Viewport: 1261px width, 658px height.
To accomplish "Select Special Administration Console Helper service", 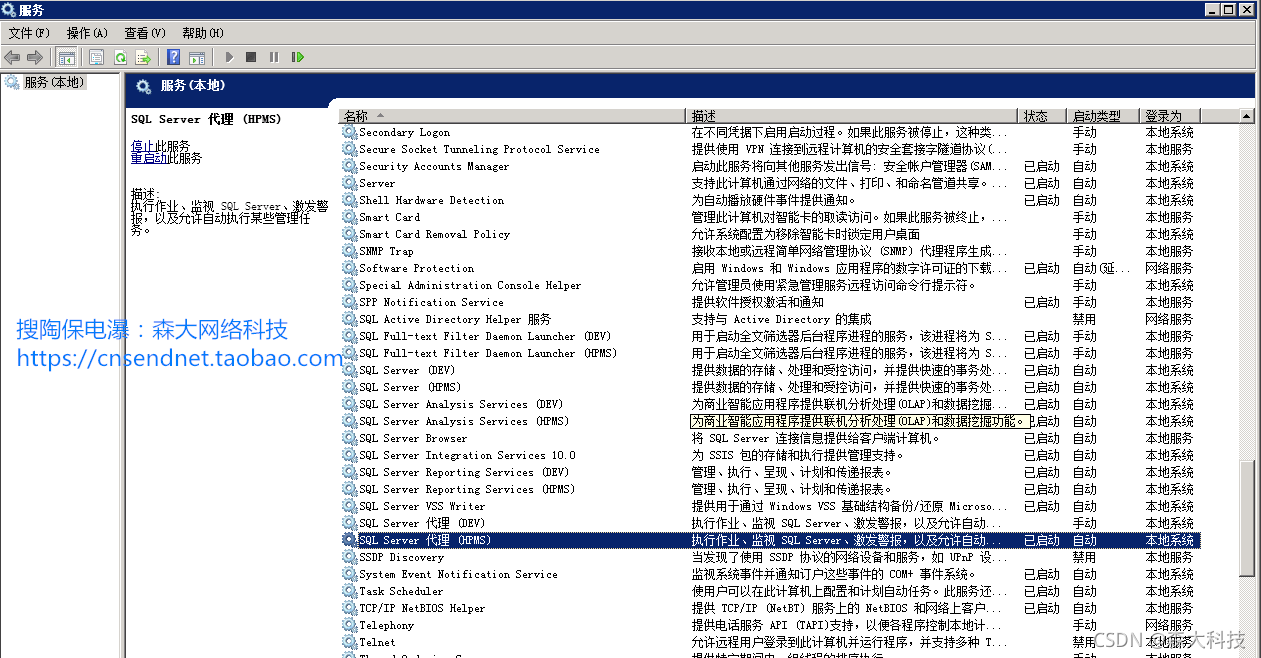I will tap(470, 285).
